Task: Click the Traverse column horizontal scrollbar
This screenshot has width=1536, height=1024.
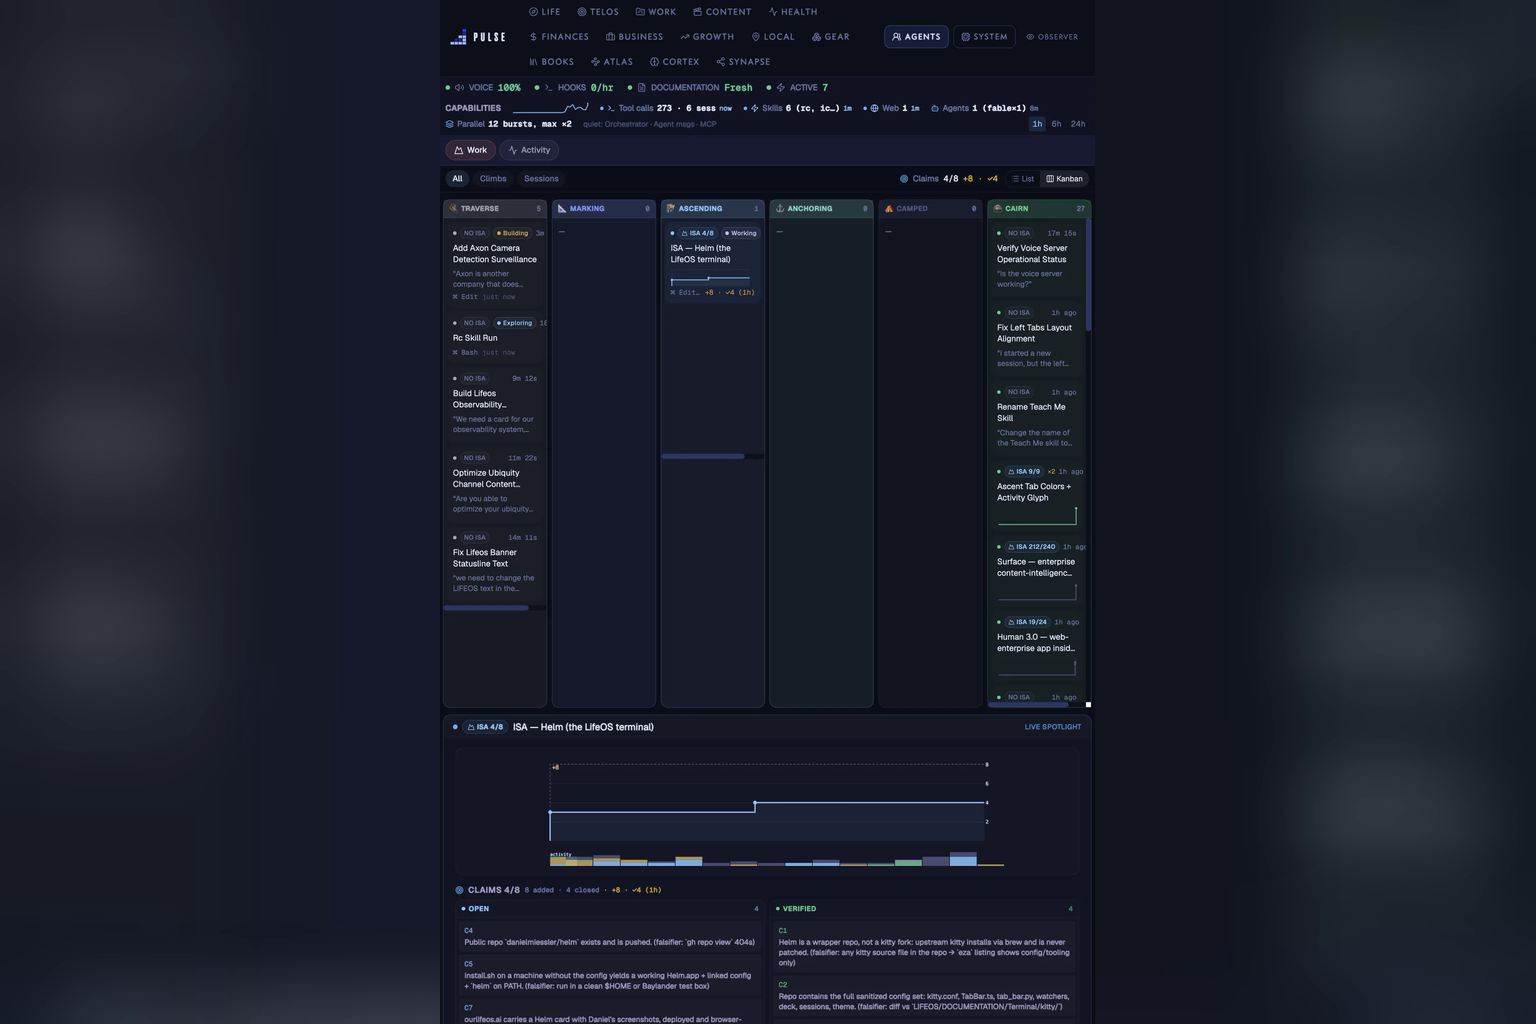Action: point(486,608)
